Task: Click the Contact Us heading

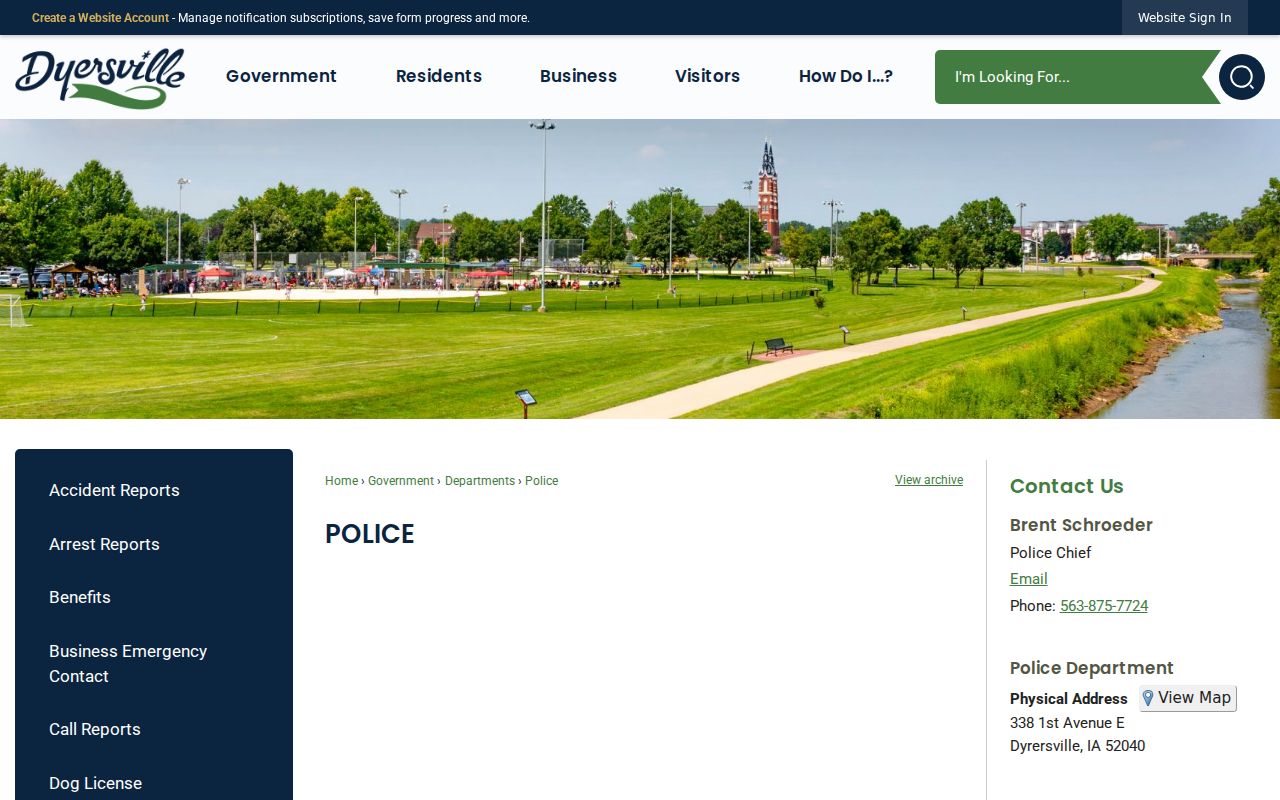Action: 1067,486
